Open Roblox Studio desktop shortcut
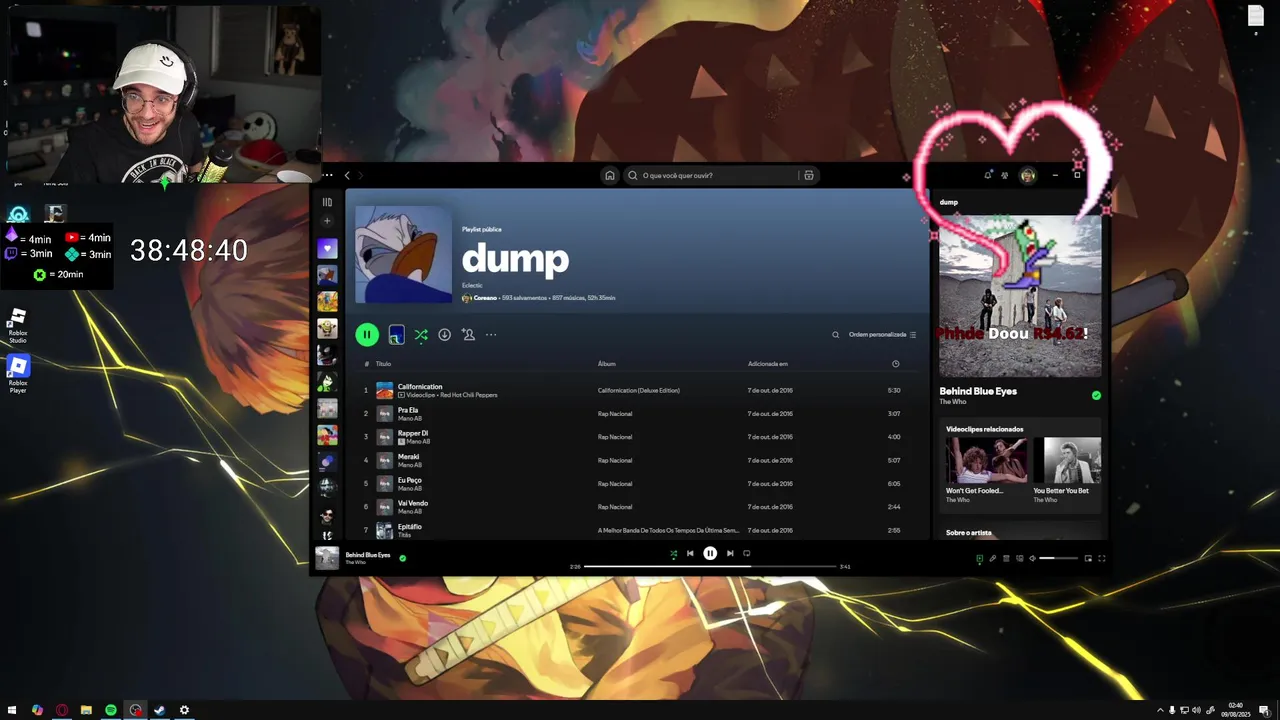 [18, 326]
